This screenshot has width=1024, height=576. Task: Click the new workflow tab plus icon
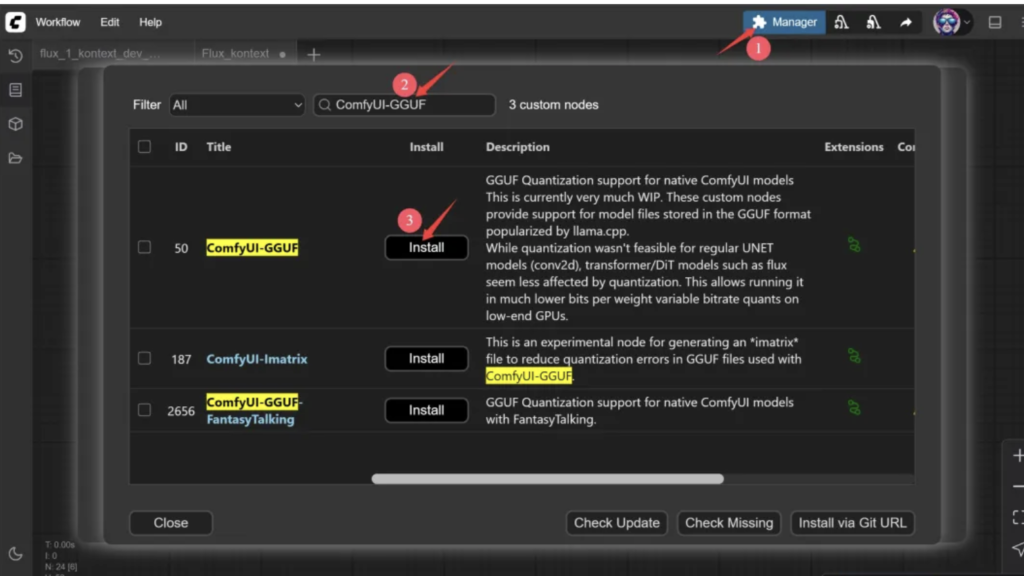pyautogui.click(x=313, y=54)
